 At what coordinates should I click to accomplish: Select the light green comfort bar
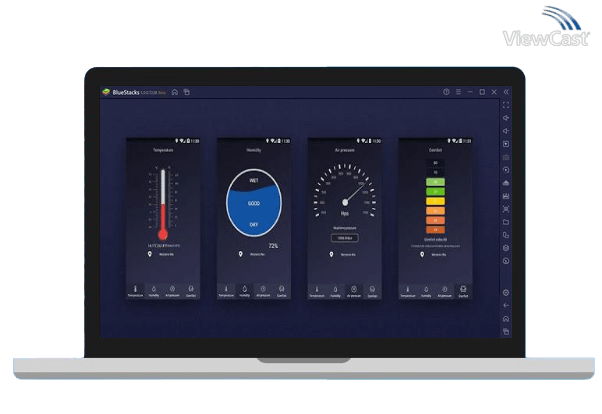[435, 182]
